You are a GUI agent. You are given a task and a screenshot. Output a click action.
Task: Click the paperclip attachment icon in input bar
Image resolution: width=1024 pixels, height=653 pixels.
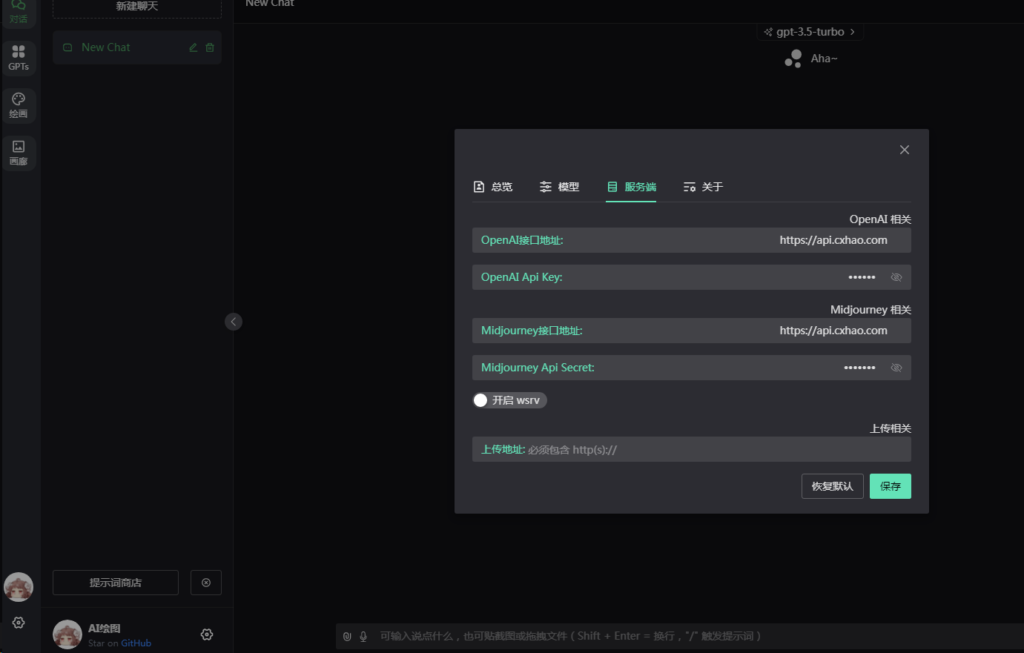[x=347, y=636]
